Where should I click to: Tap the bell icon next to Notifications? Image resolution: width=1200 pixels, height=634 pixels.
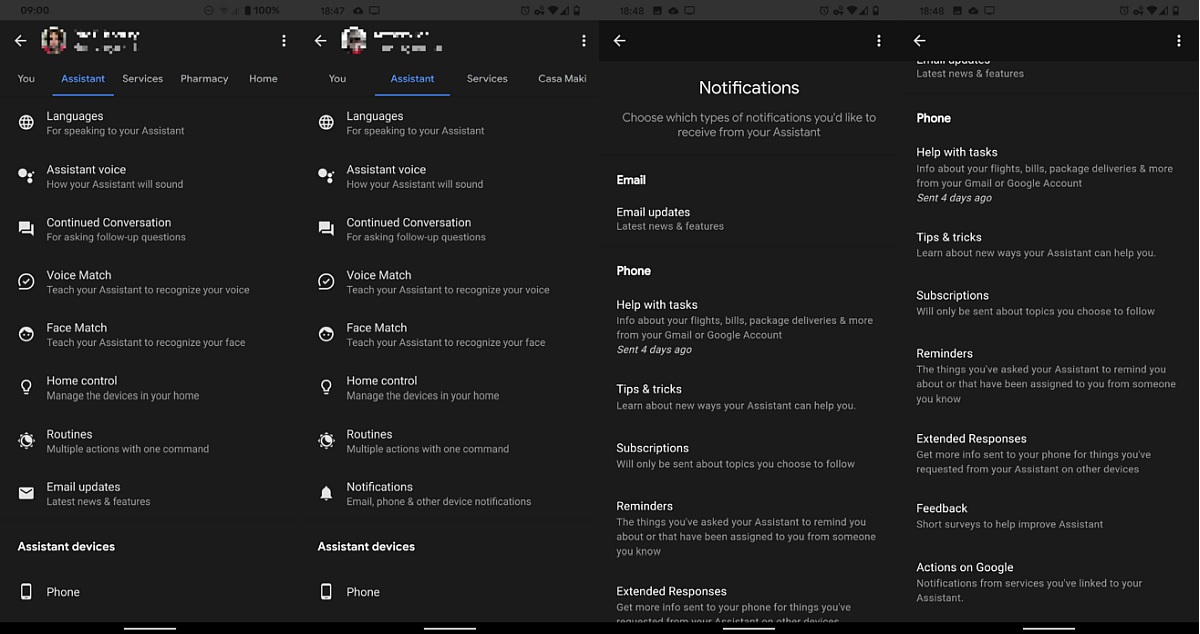coord(326,493)
